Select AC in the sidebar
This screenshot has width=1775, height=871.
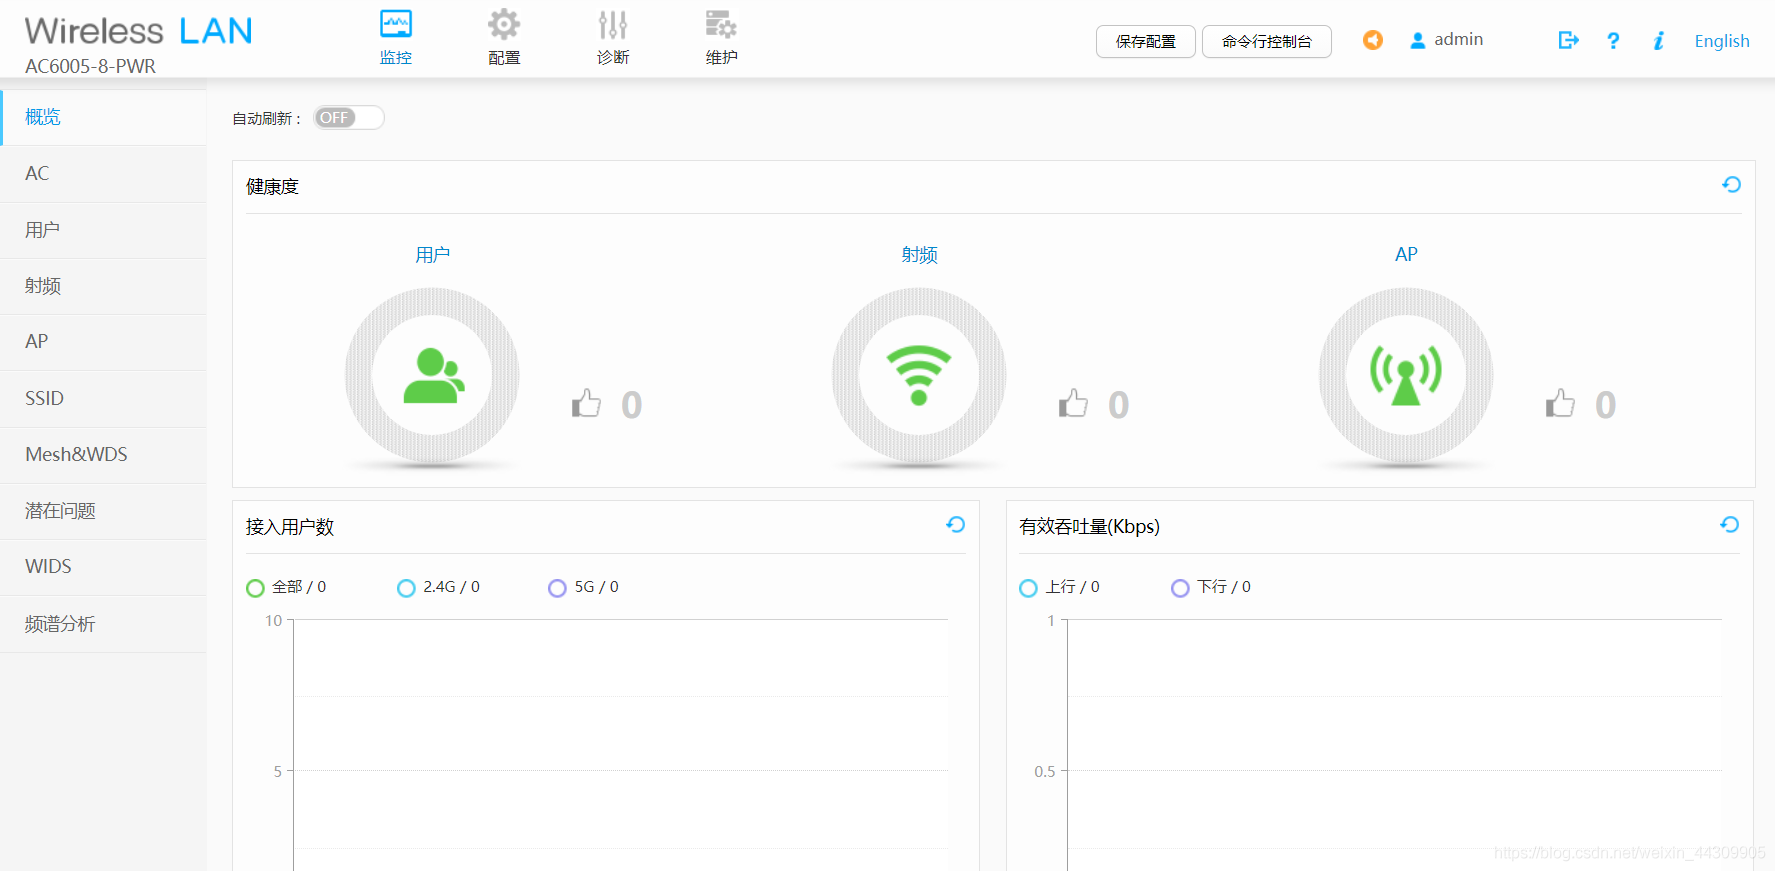point(103,174)
